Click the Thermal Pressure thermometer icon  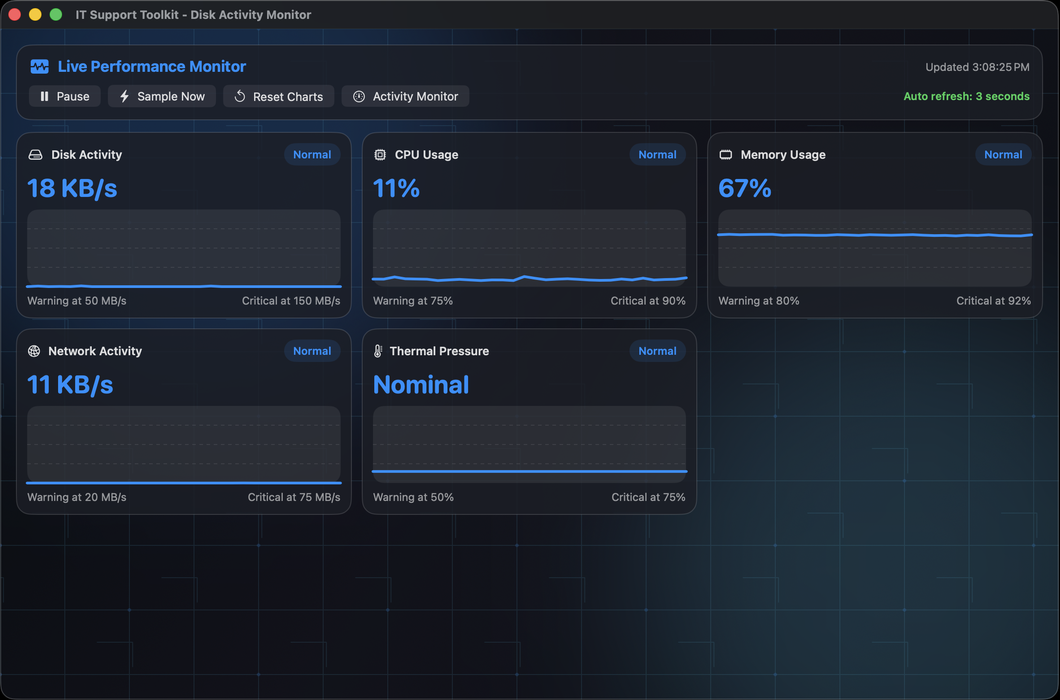(378, 351)
